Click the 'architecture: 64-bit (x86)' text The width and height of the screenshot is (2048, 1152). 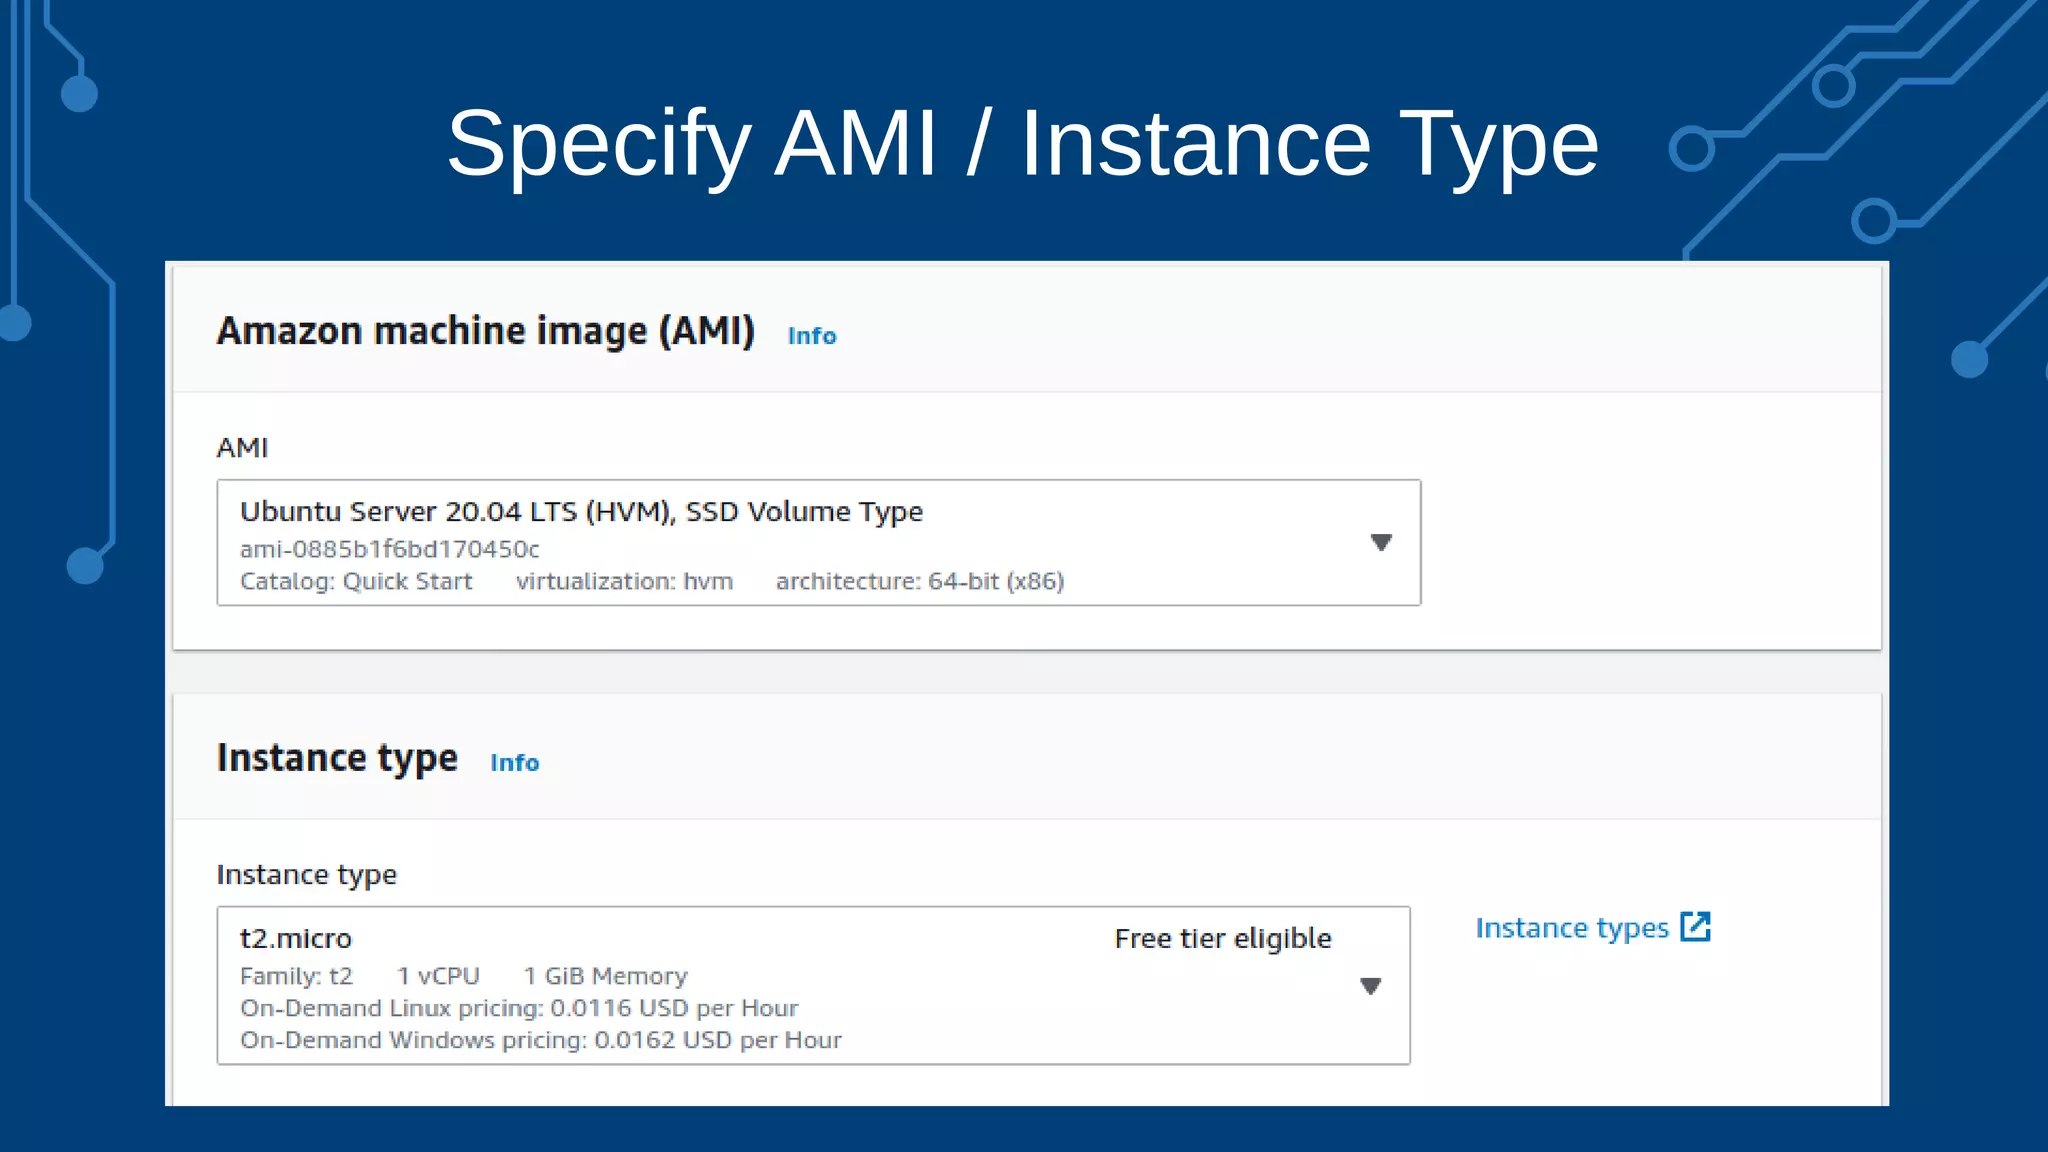click(x=920, y=581)
